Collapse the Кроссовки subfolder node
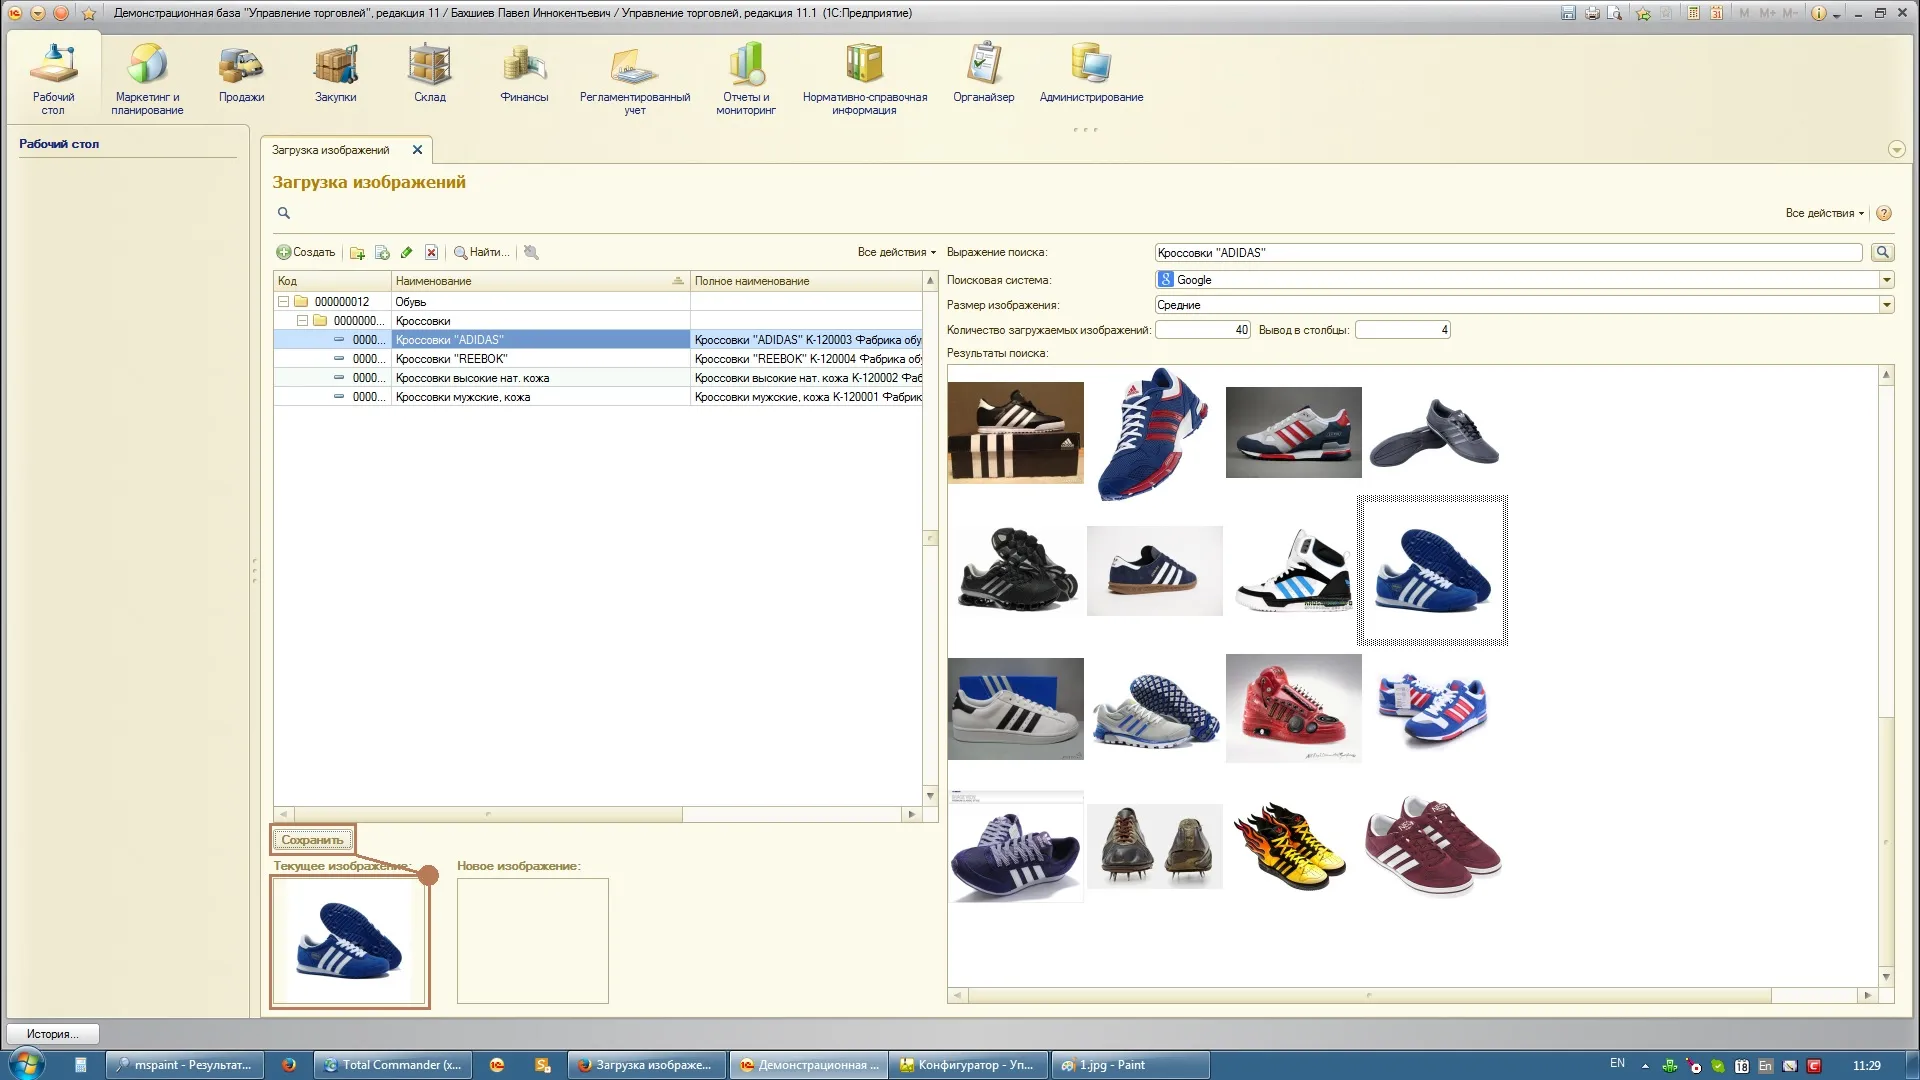 (x=302, y=321)
